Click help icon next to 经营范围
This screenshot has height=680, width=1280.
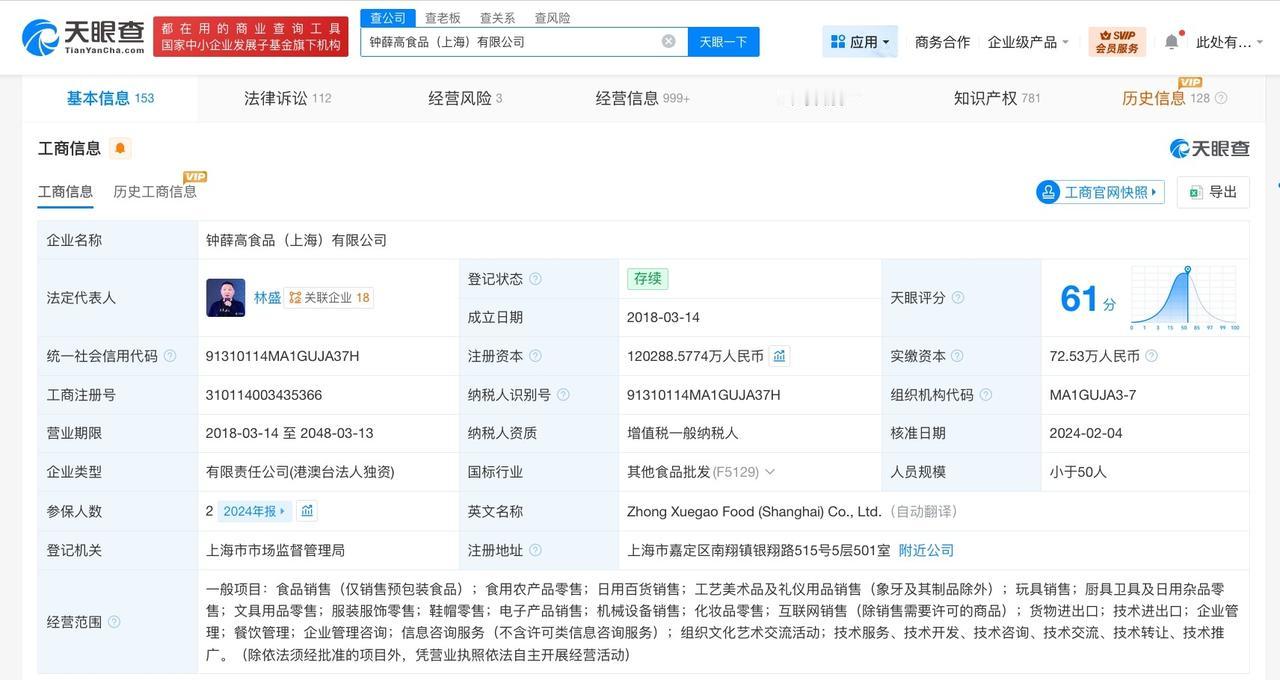tap(114, 622)
